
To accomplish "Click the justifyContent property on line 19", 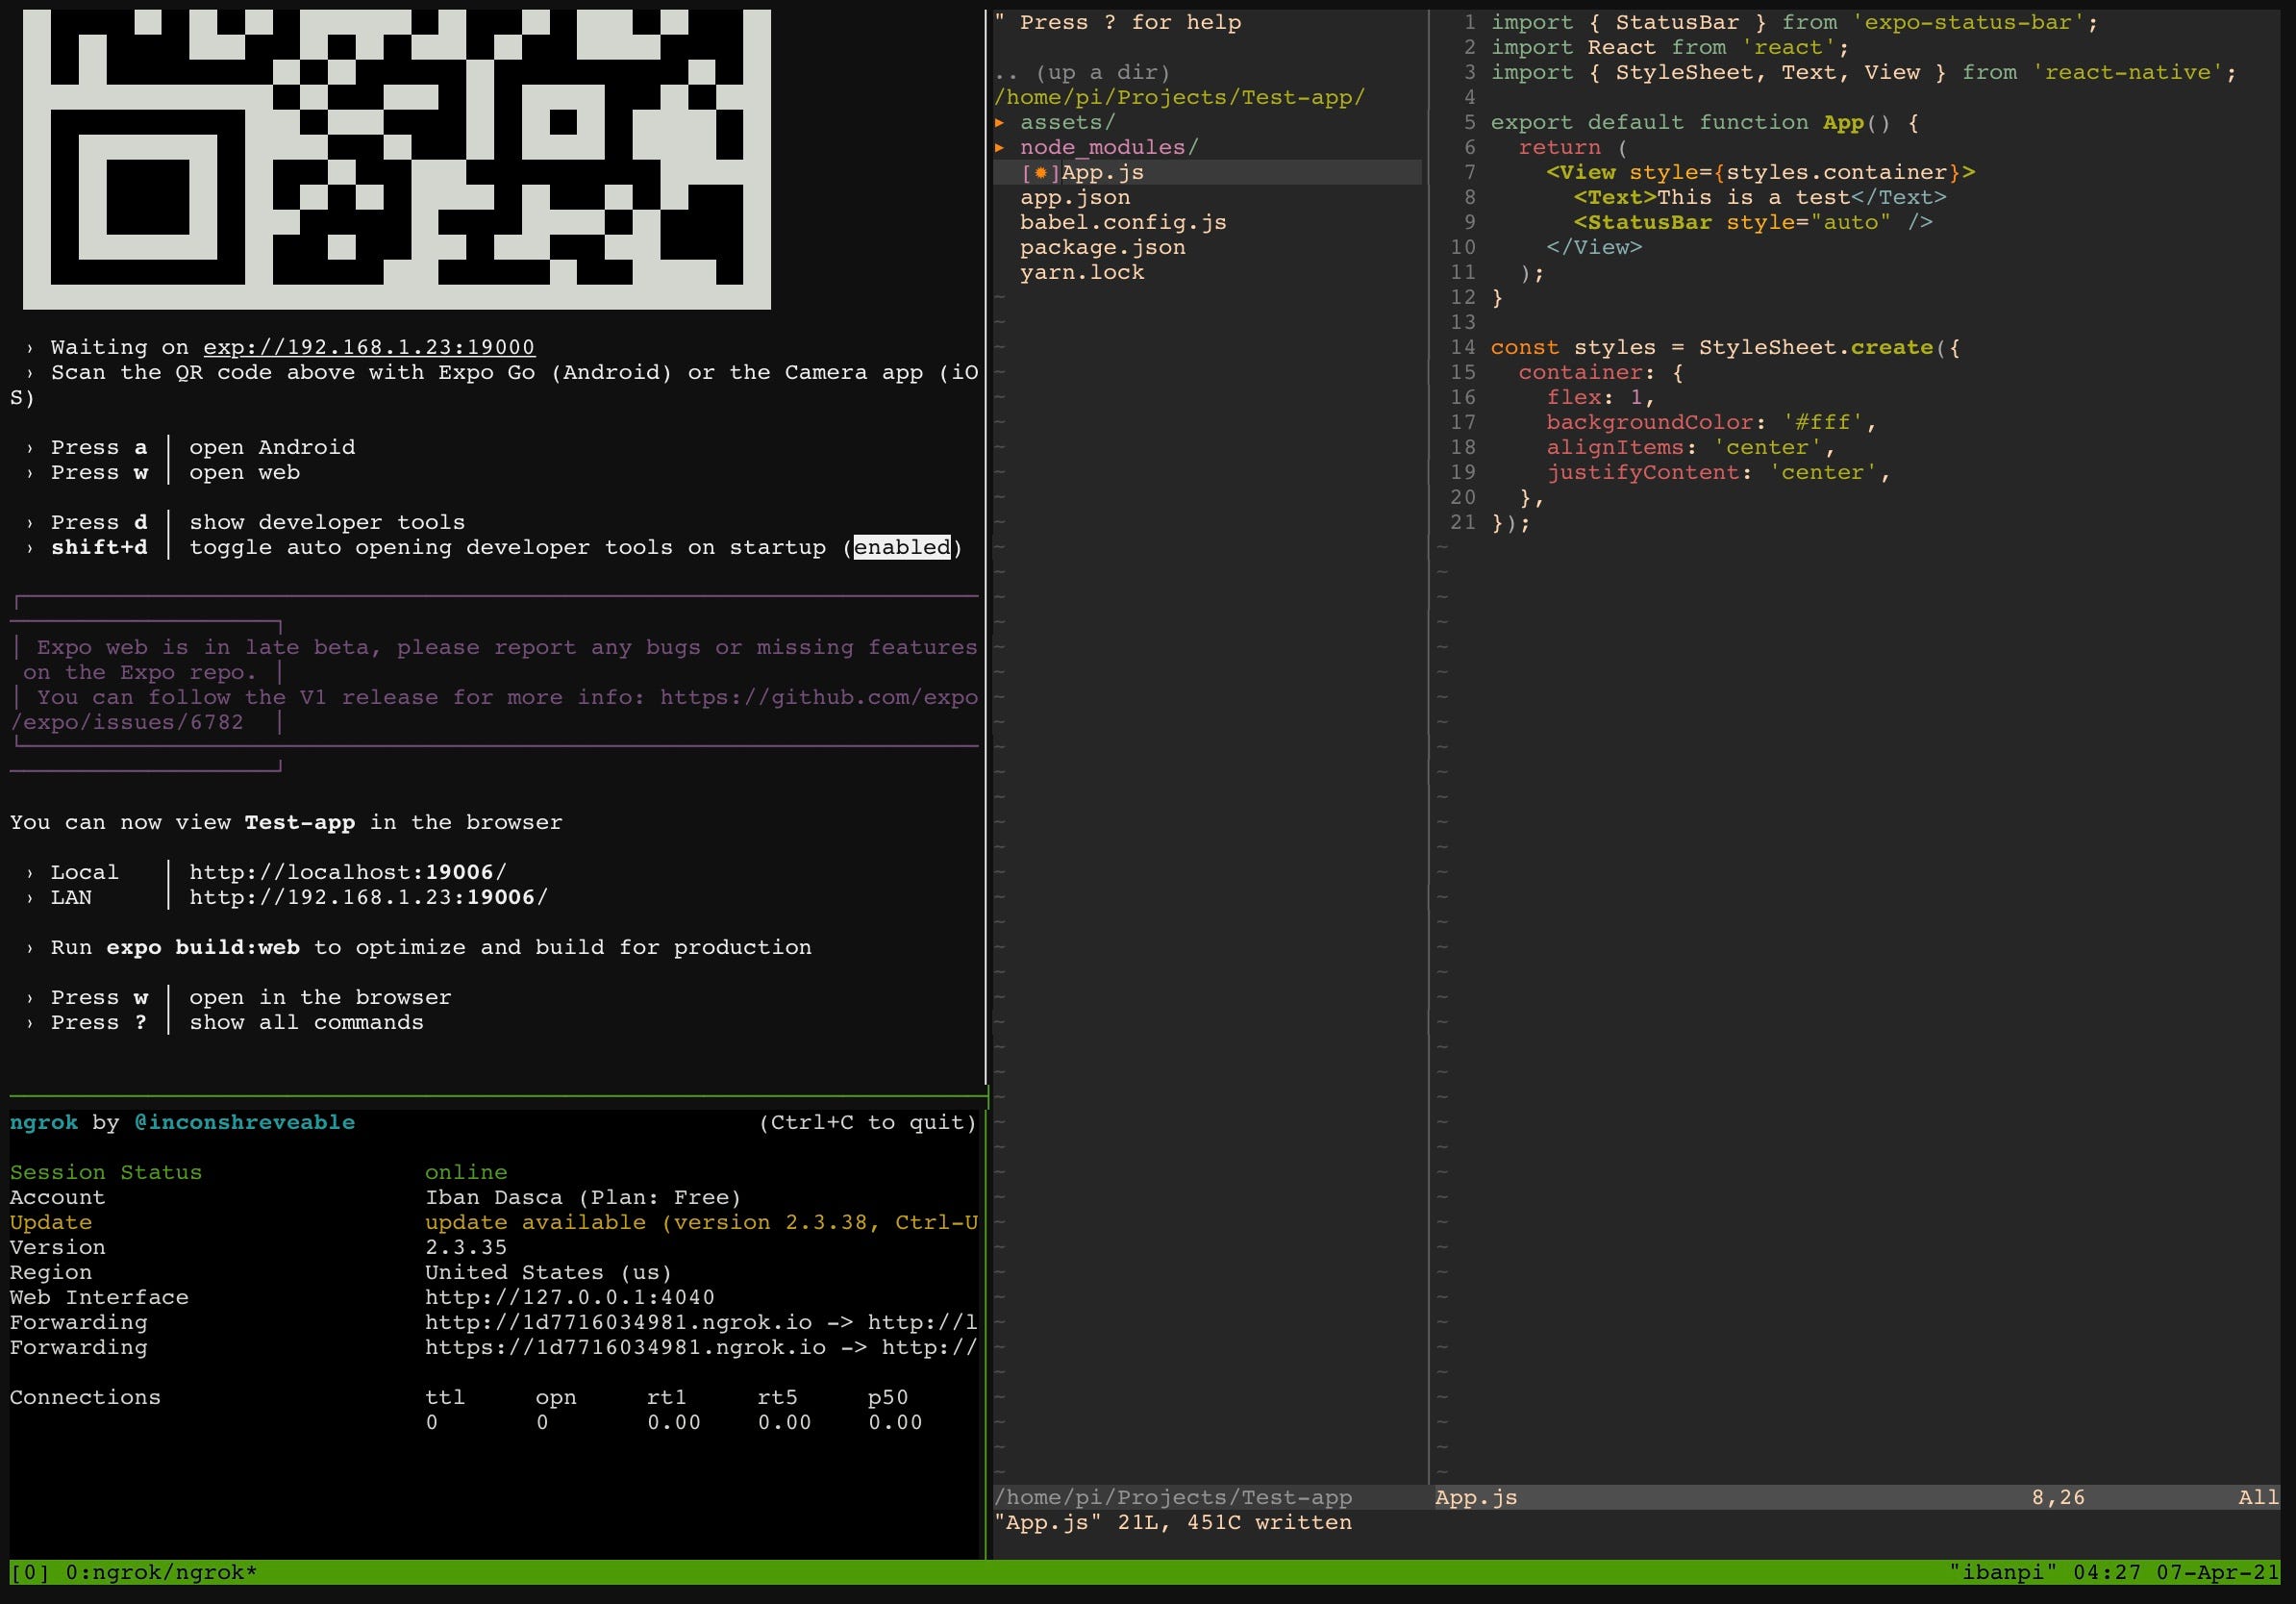I will tap(1643, 472).
